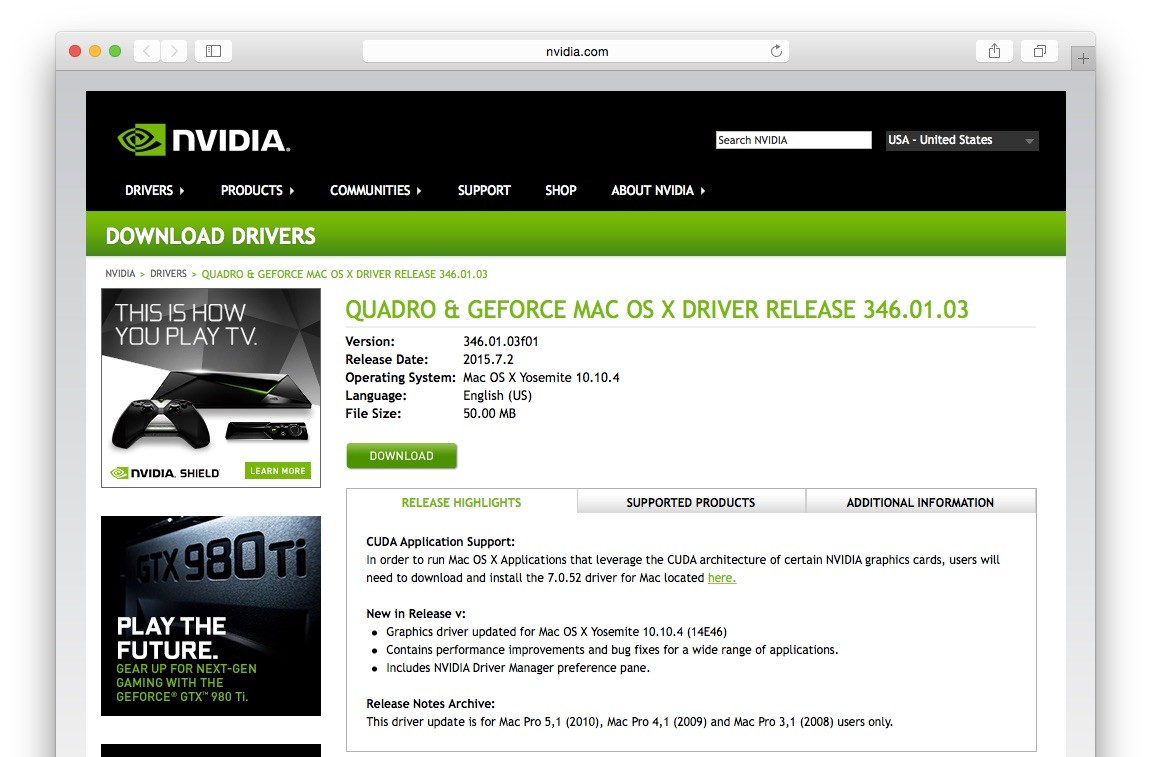This screenshot has height=757, width=1151.
Task: Click the Safari back arrow button
Action: [147, 51]
